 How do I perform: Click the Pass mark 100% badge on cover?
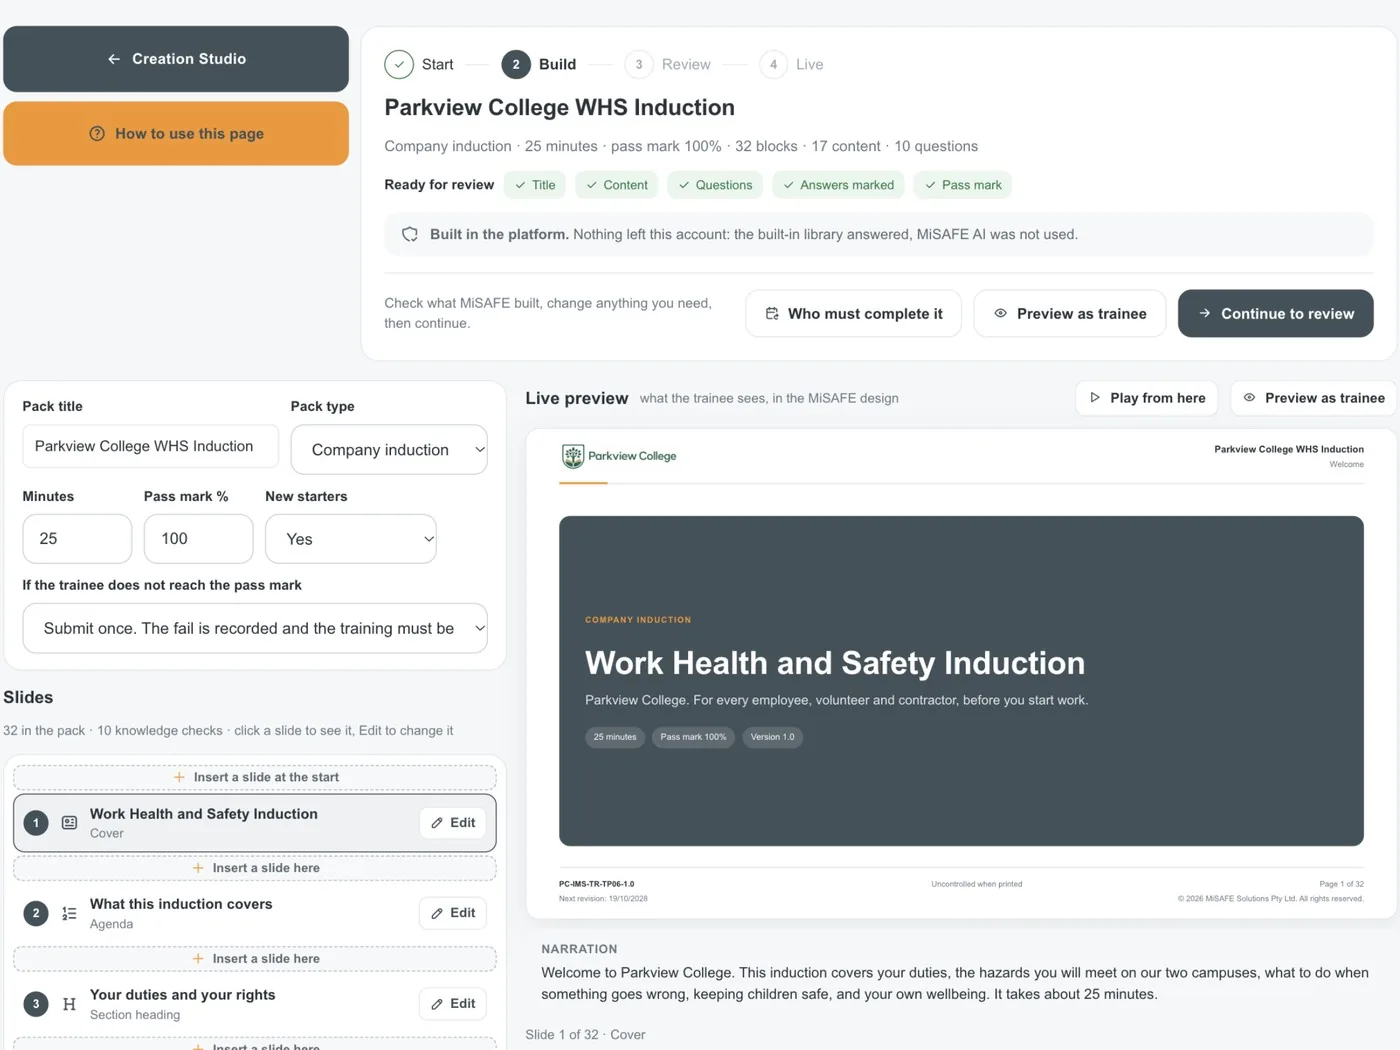[x=693, y=737]
